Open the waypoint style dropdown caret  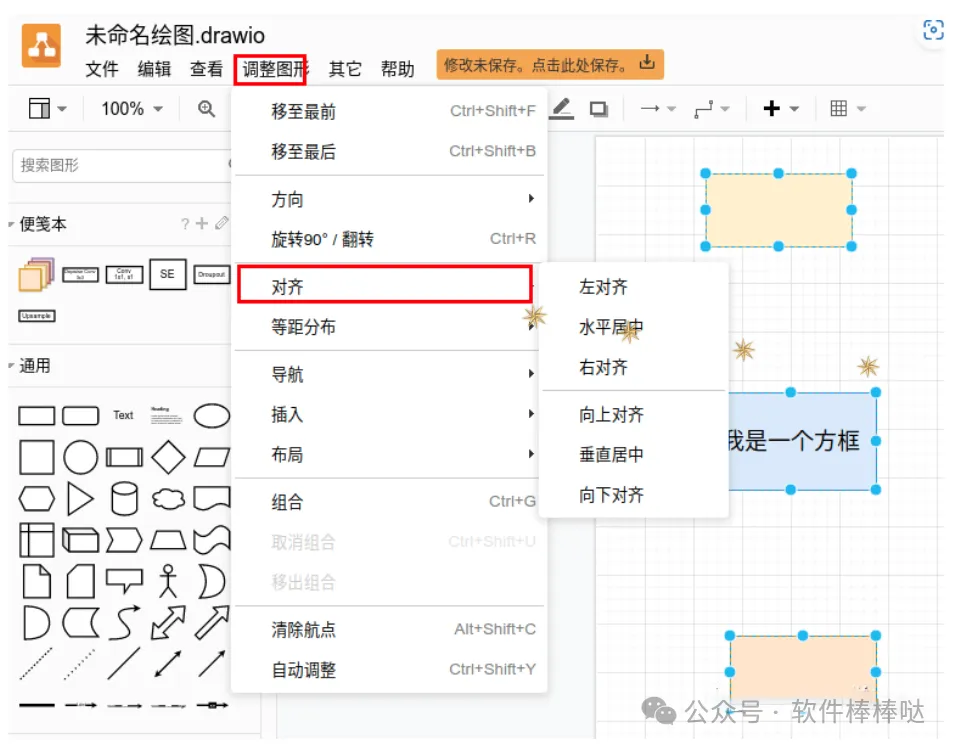725,109
